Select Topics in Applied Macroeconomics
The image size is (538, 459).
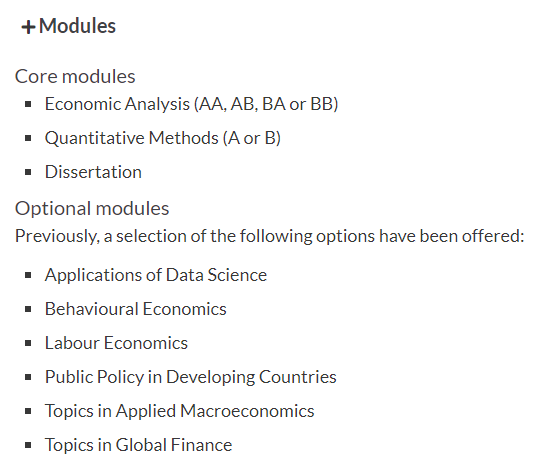click(x=179, y=411)
